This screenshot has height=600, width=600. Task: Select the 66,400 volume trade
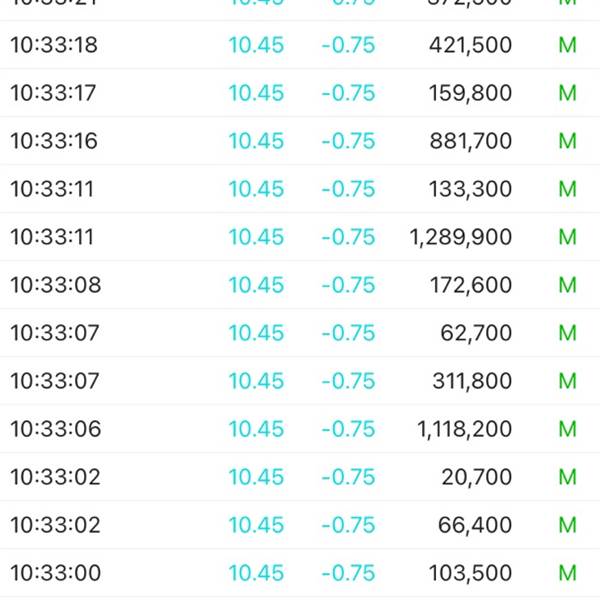tap(300, 525)
